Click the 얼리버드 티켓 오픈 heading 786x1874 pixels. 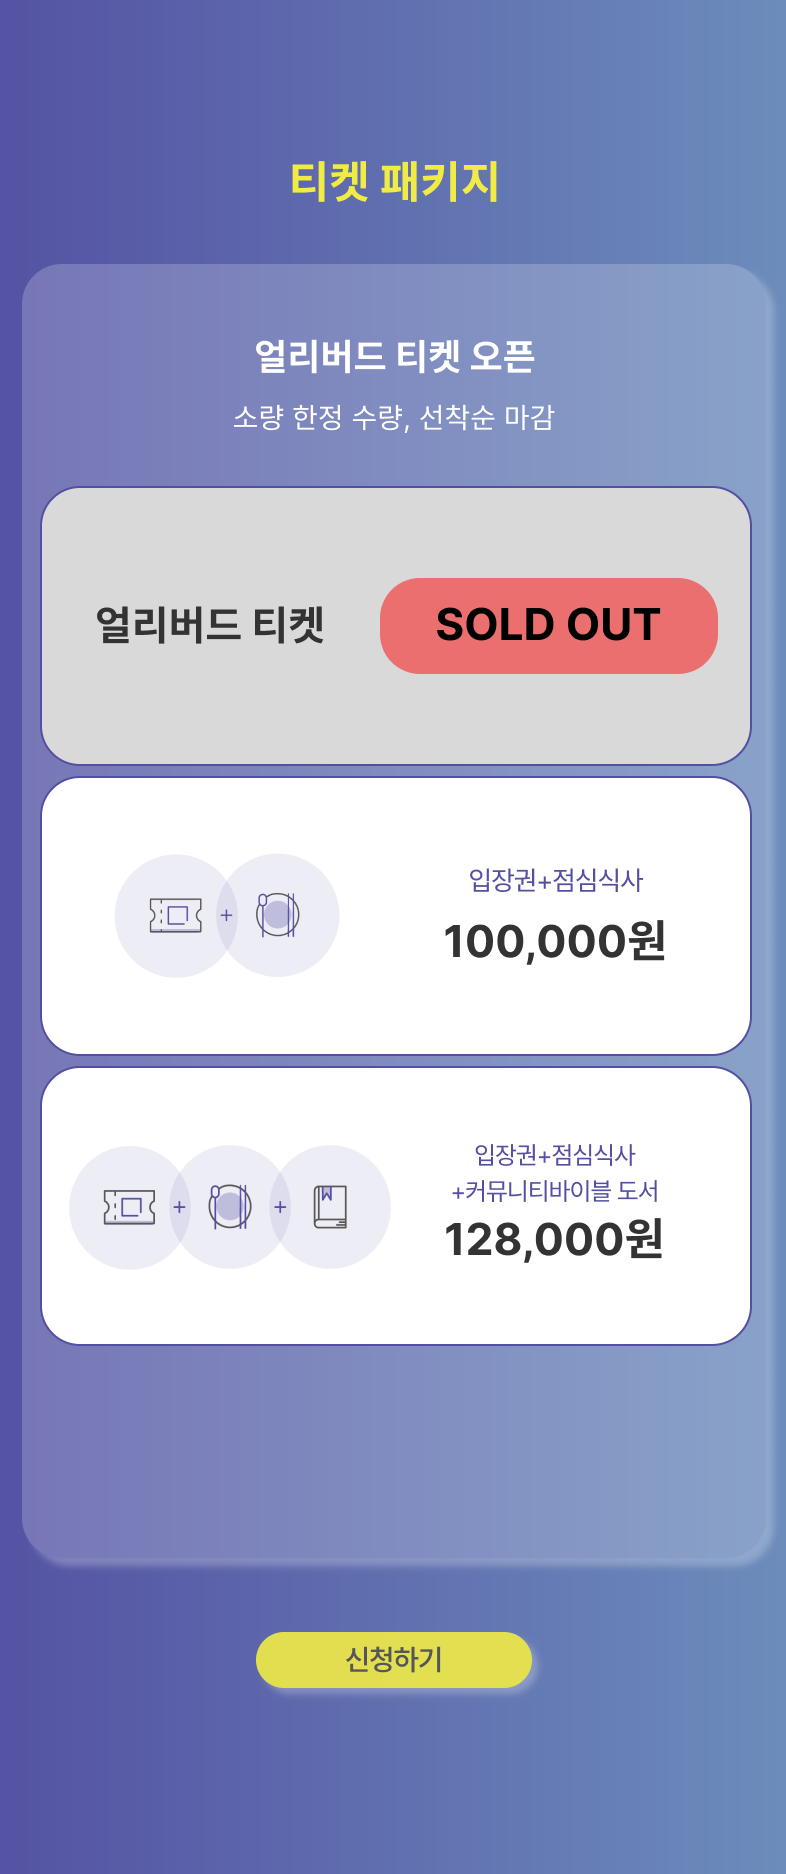pos(394,356)
